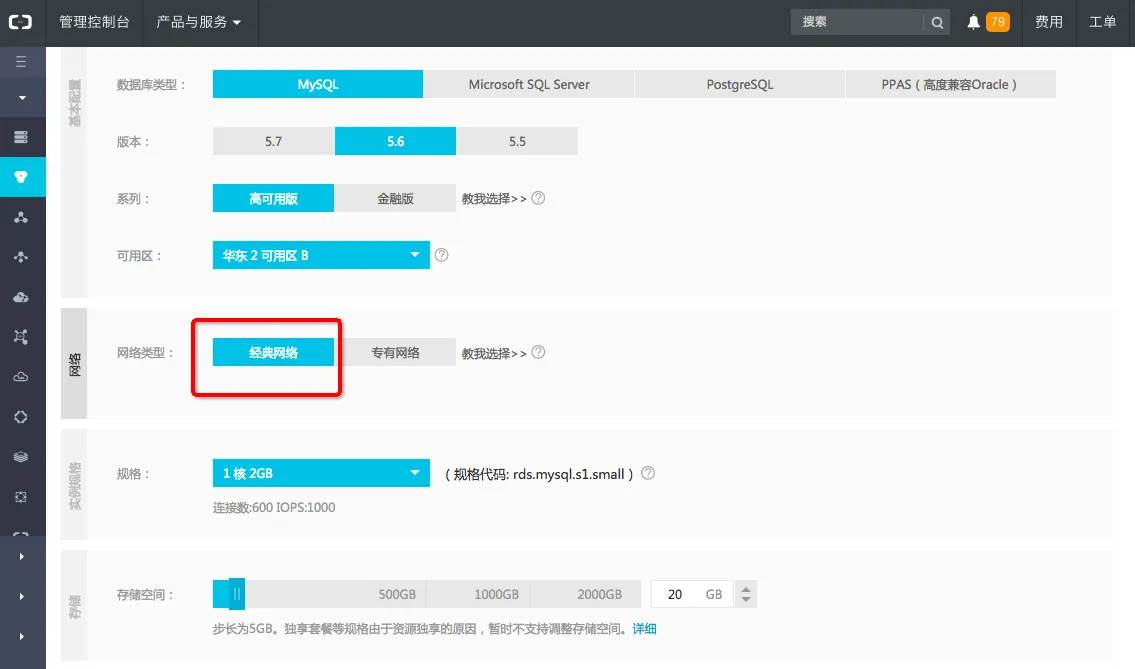1135x669 pixels.
Task: Set storage slider to 500GB mark
Action: point(397,594)
